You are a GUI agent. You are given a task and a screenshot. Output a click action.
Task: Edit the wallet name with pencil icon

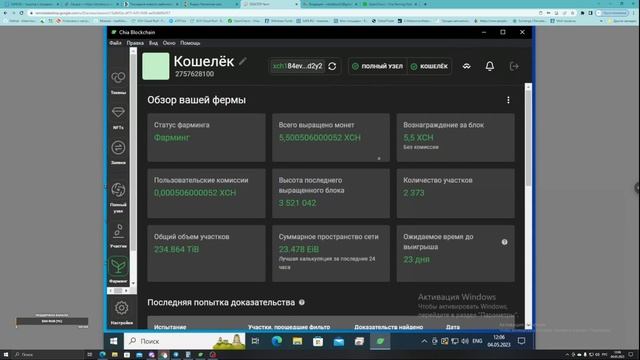point(243,62)
